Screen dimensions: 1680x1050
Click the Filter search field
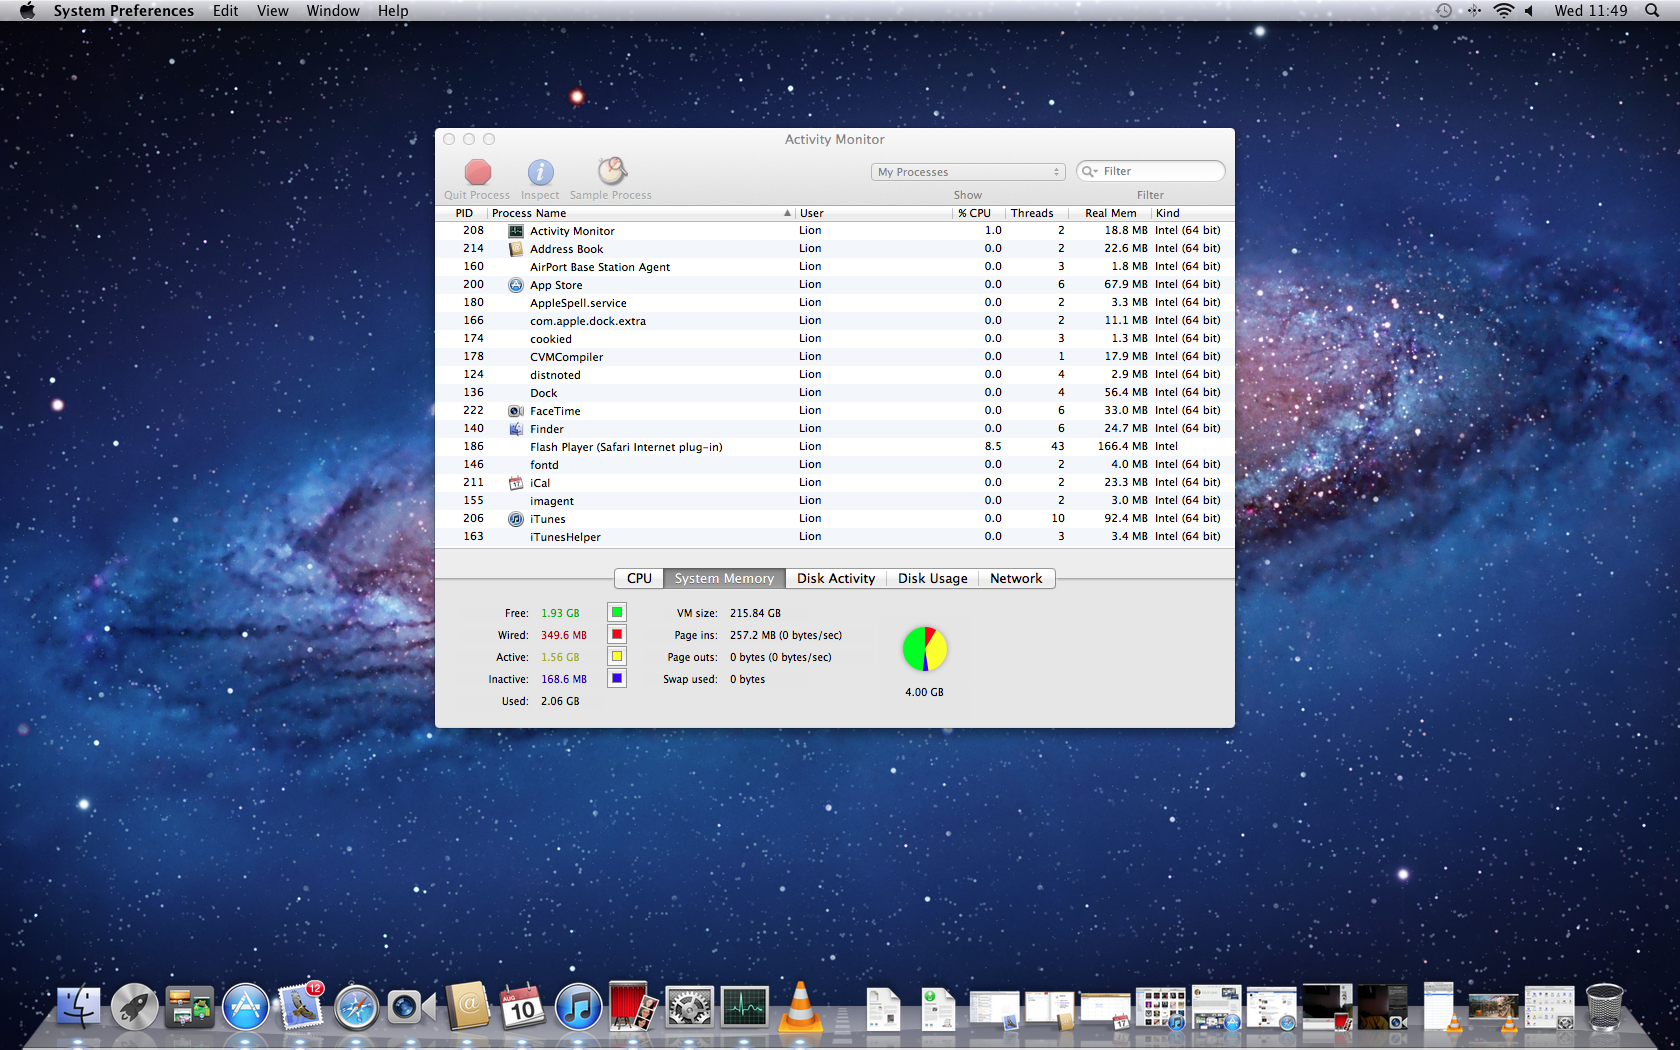(1160, 171)
